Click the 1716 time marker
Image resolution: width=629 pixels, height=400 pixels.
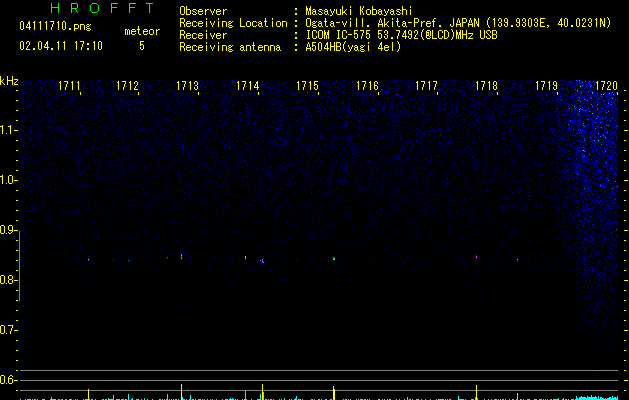click(367, 86)
